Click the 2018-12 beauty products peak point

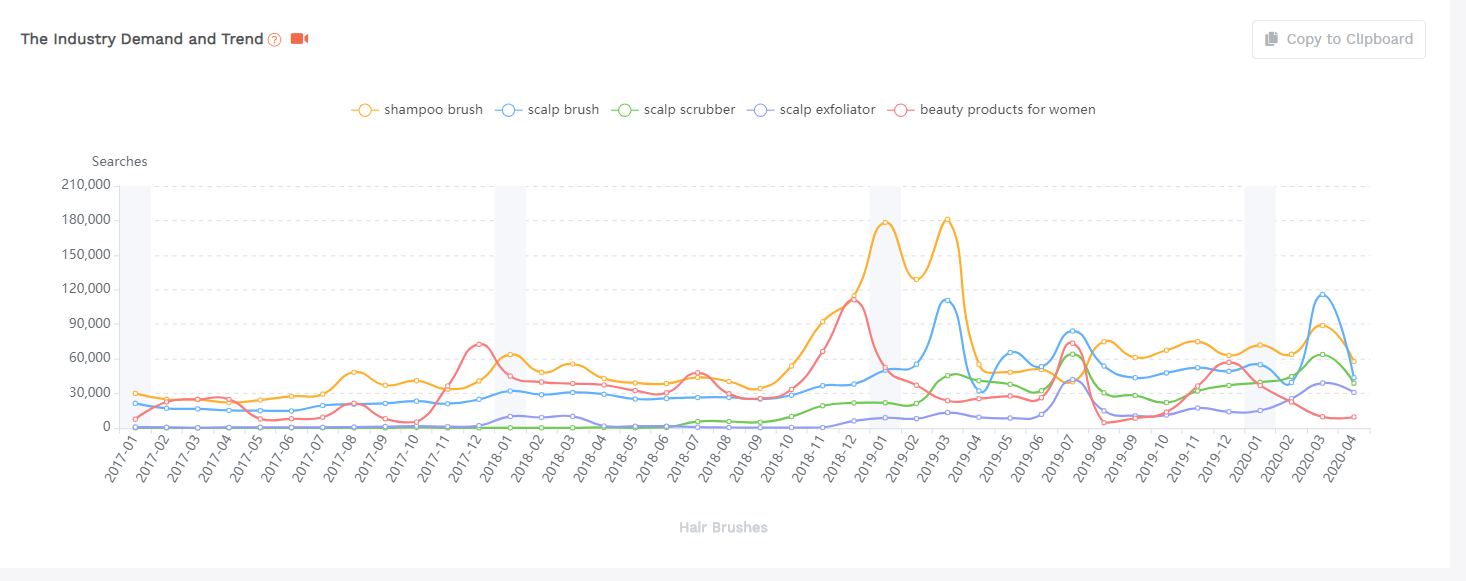click(853, 299)
